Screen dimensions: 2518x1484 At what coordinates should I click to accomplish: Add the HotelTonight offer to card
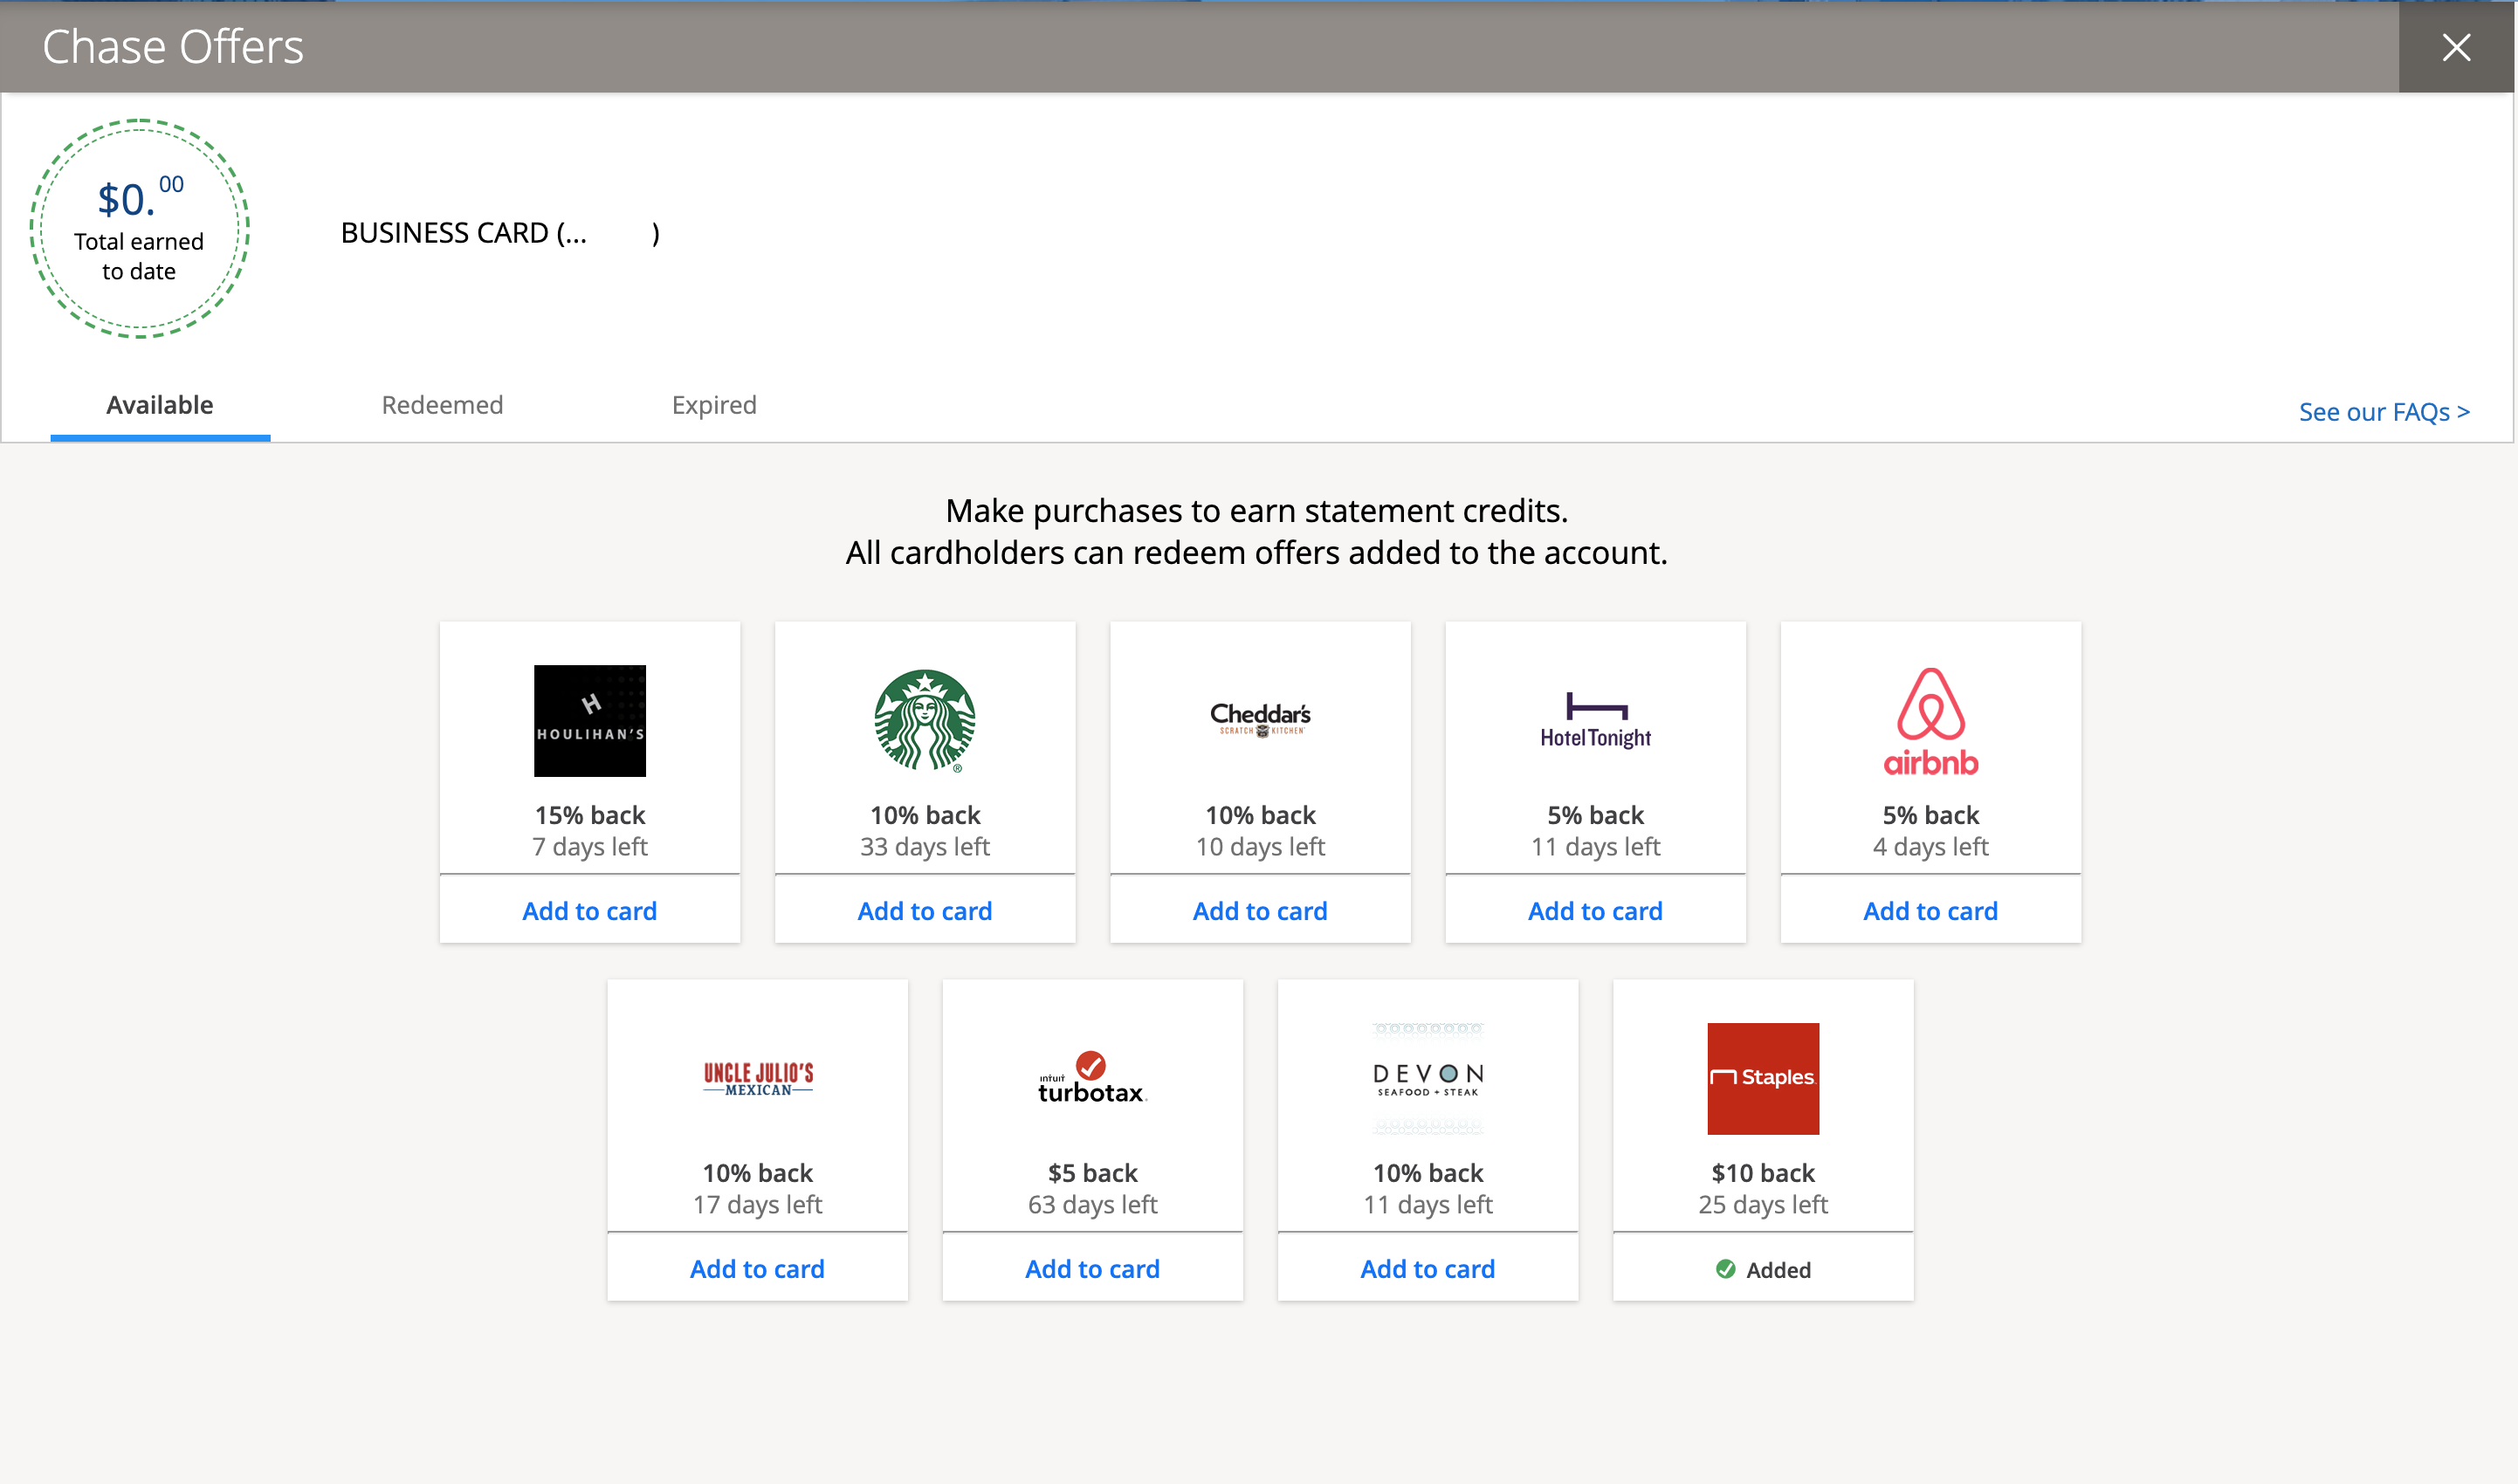pyautogui.click(x=1595, y=911)
